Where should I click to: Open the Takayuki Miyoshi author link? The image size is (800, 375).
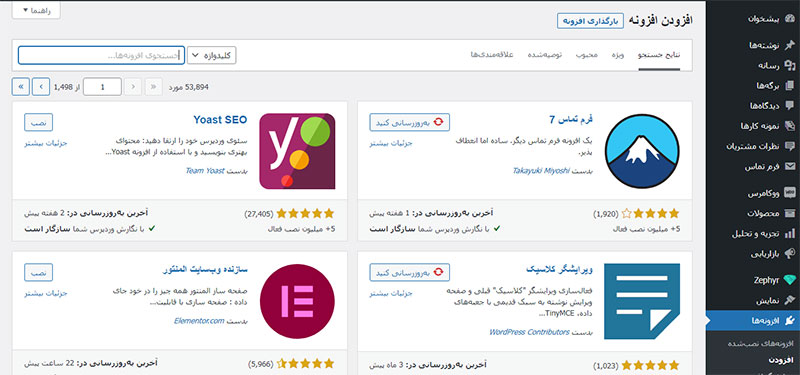click(x=541, y=171)
